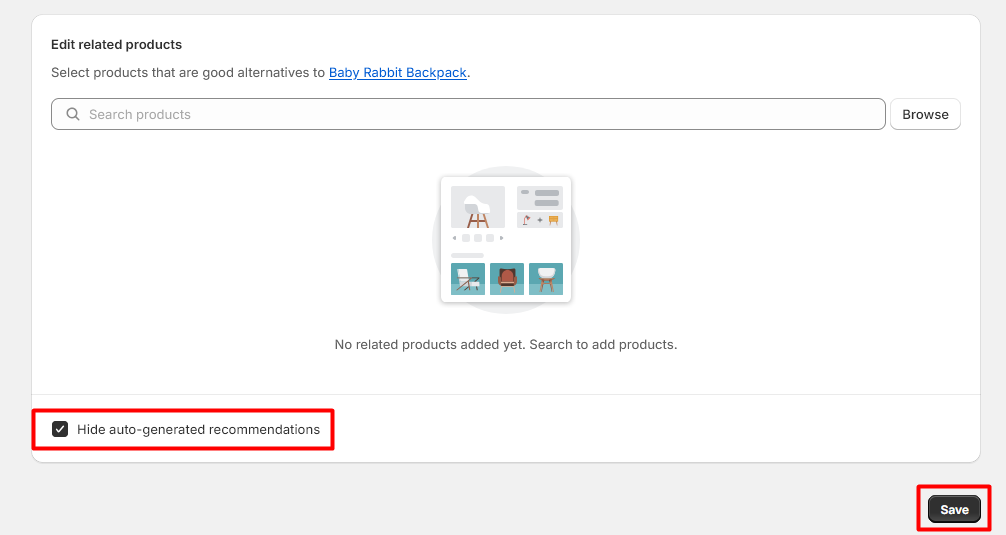The height and width of the screenshot is (535, 1006).
Task: Uncheck Hide auto-generated recommendations checkbox
Action: tap(60, 430)
